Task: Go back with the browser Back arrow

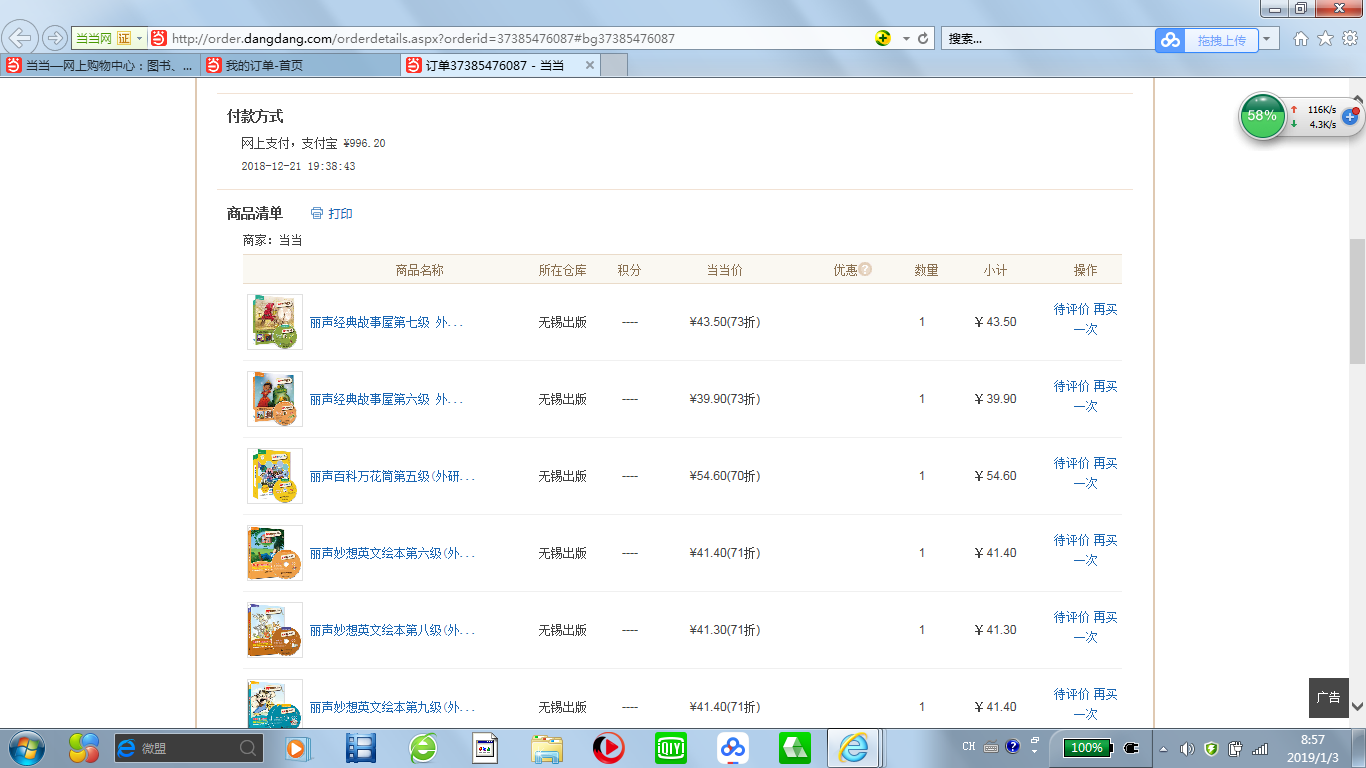Action: 21,39
